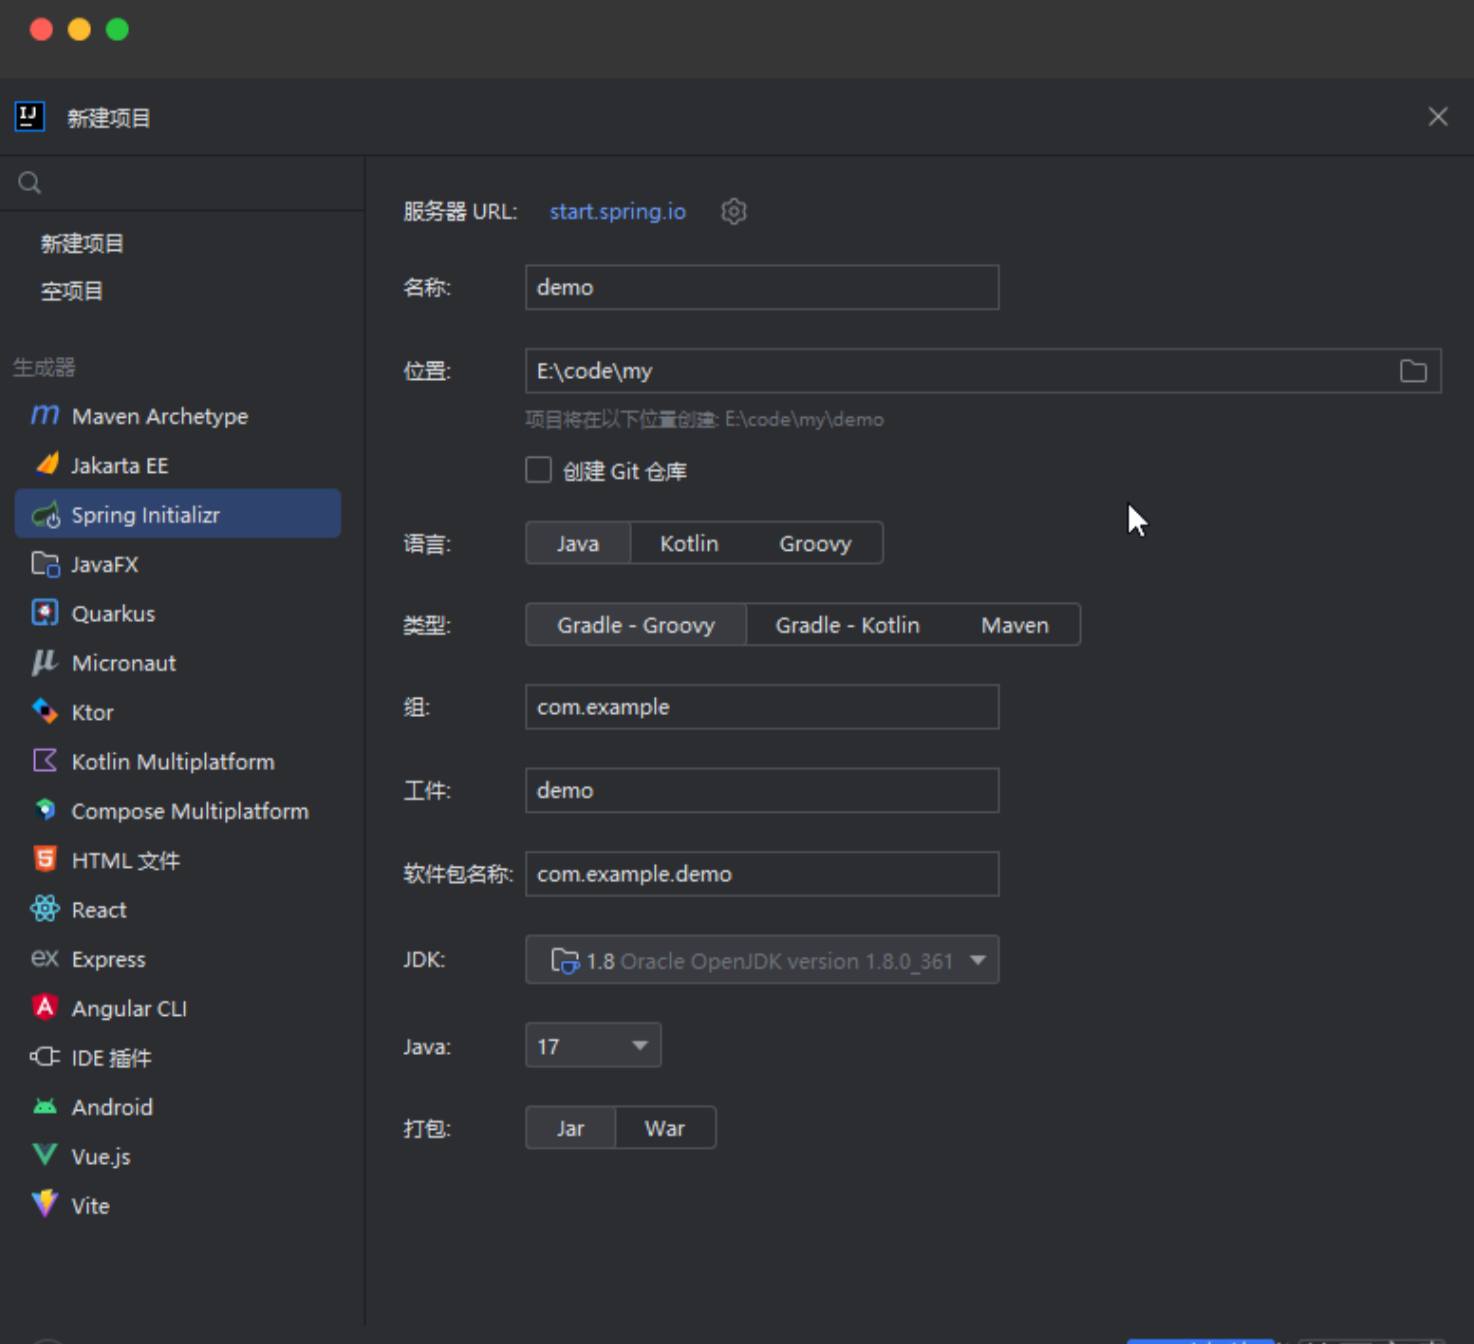The image size is (1474, 1344).
Task: Select Angular CLI generator entry
Action: pyautogui.click(x=178, y=1008)
